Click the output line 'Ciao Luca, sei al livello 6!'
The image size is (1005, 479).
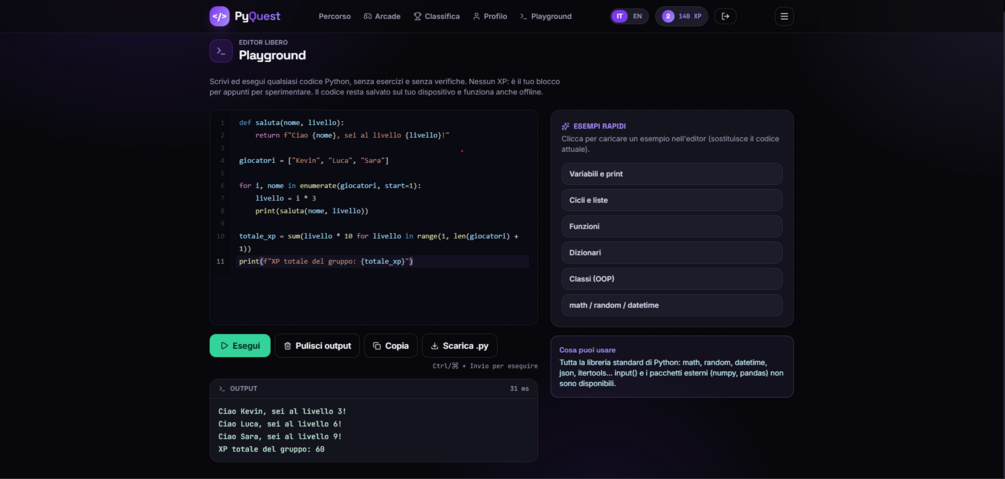tap(280, 424)
